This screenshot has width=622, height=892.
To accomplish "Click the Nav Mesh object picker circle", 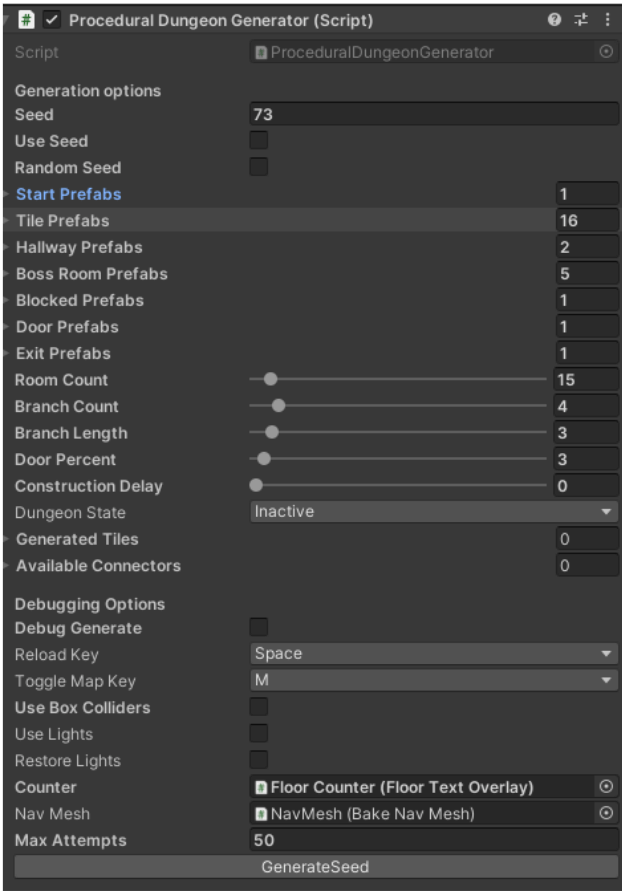I will pos(606,814).
